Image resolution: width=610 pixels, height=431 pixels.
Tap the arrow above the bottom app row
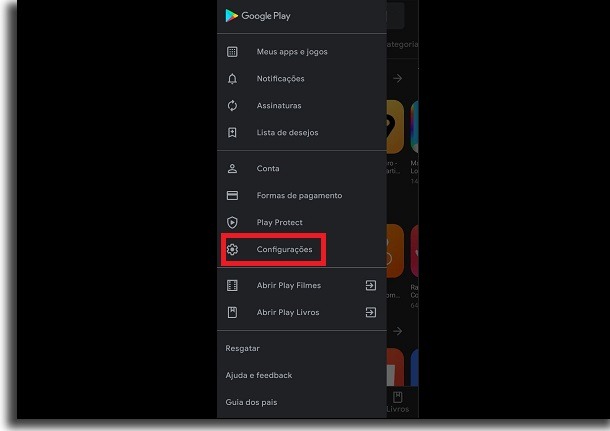(x=398, y=331)
